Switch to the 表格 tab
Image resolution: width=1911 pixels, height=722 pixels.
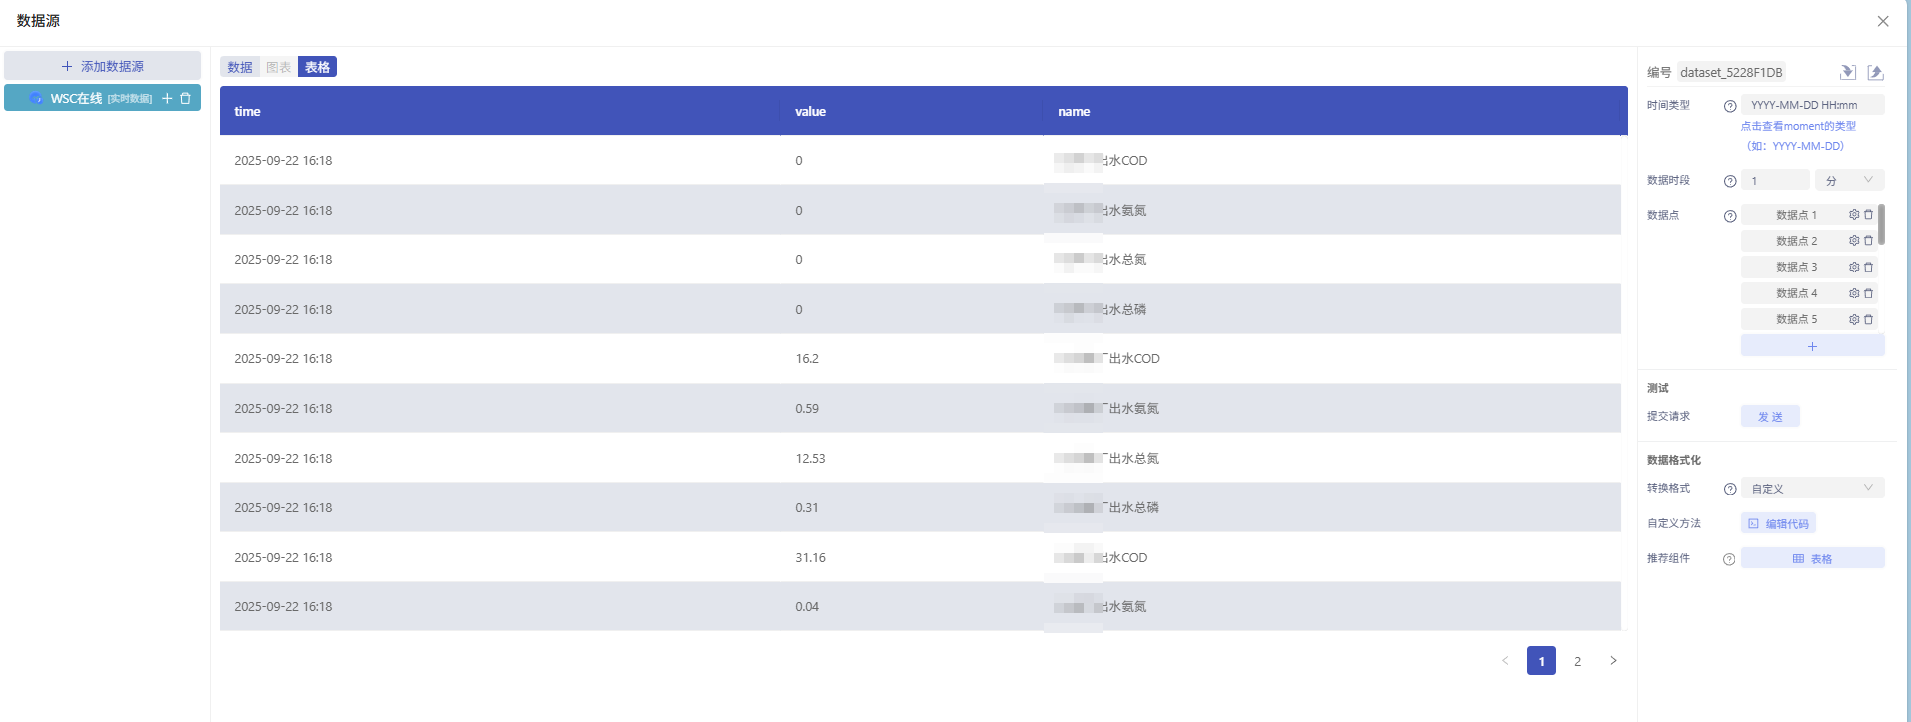317,67
